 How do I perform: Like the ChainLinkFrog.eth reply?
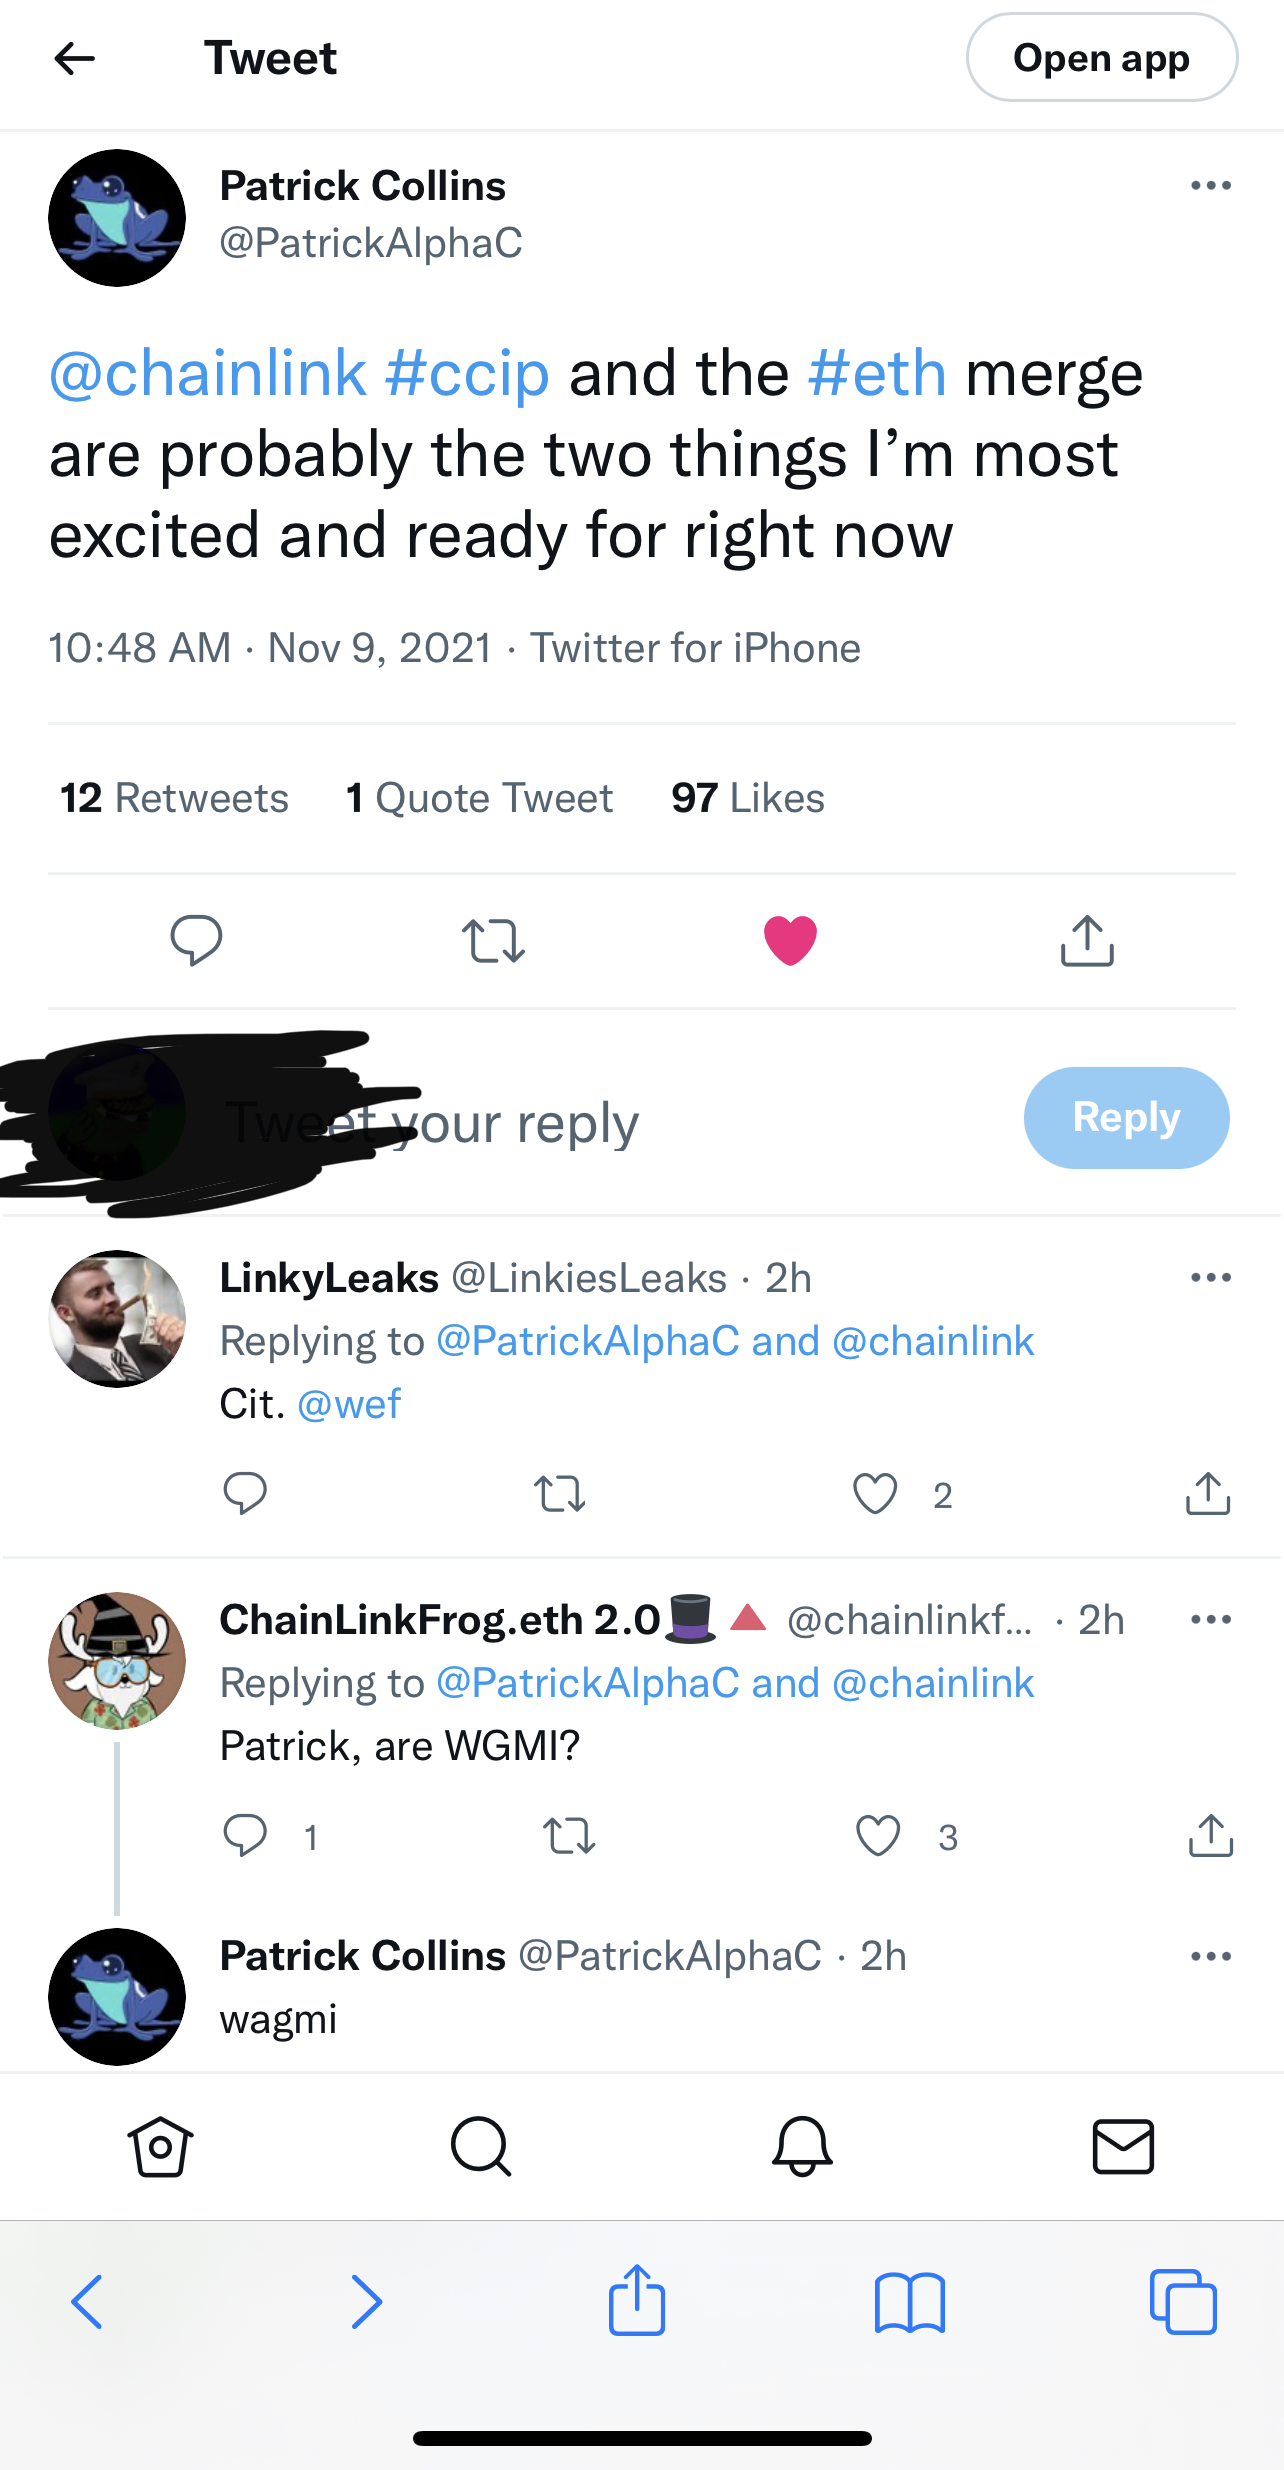[878, 1836]
